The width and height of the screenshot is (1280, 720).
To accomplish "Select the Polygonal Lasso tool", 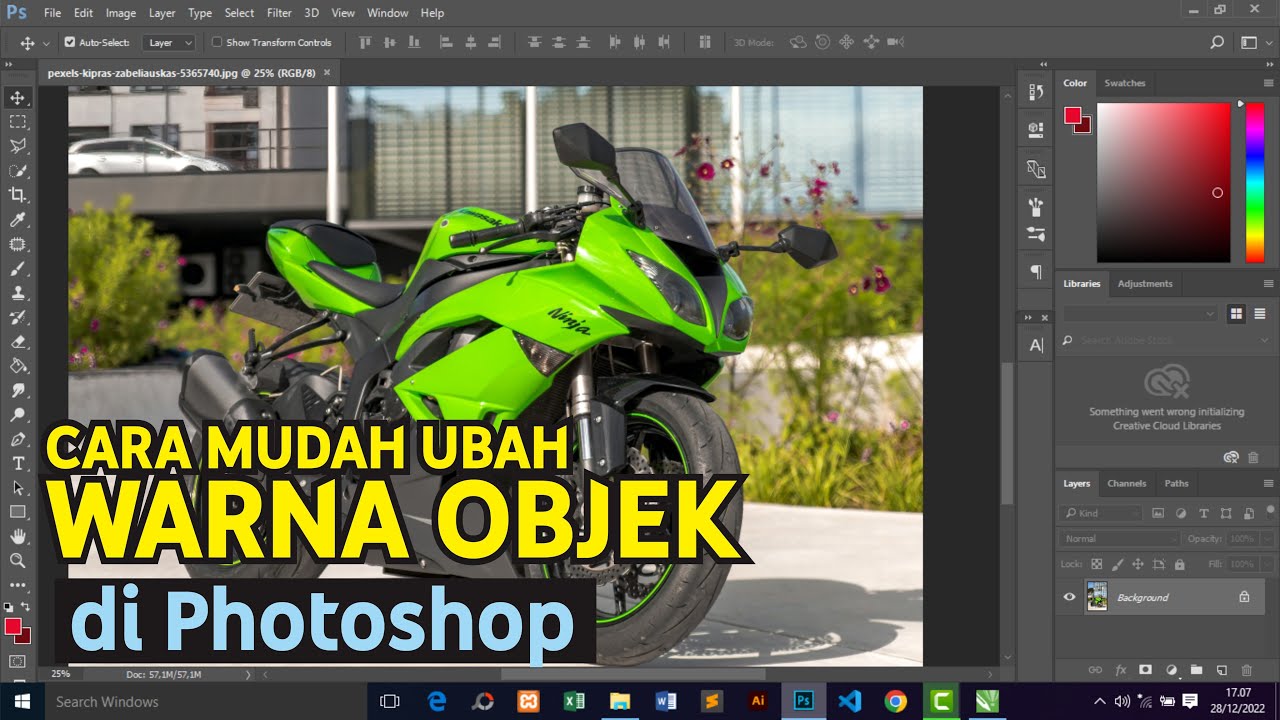I will (x=18, y=146).
